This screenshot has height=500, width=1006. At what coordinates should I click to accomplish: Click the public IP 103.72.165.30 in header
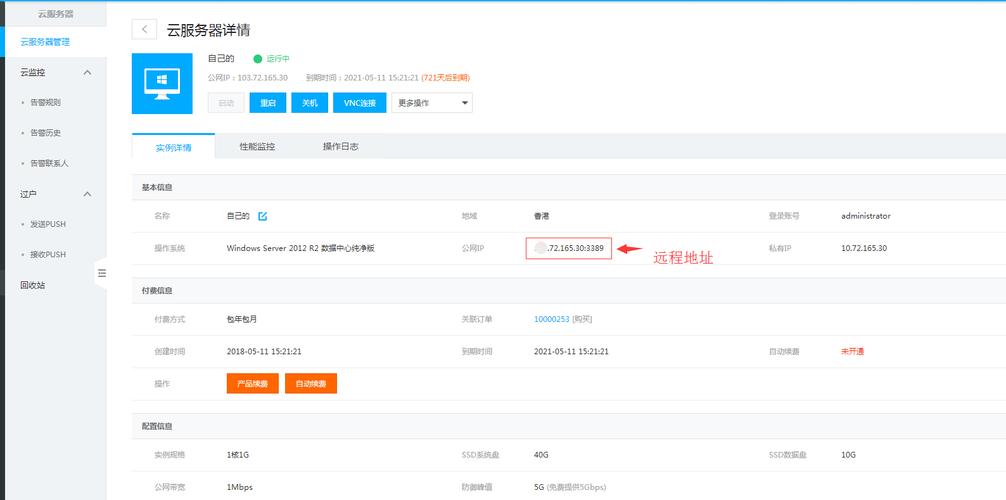click(x=262, y=78)
